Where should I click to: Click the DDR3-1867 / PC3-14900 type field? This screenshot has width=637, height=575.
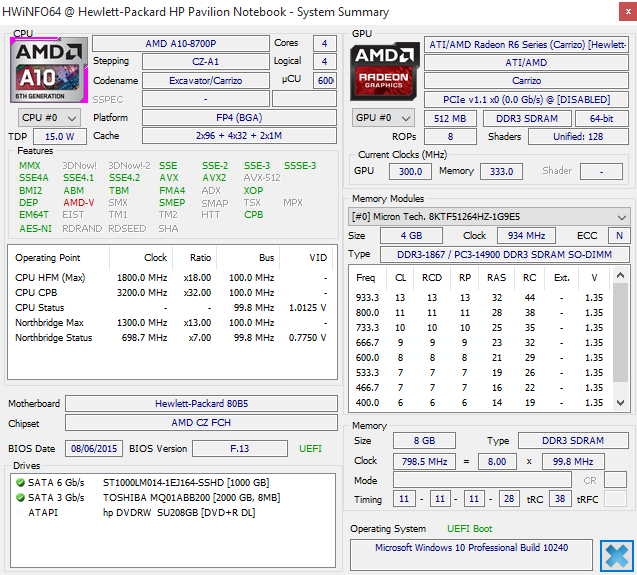coord(505,255)
